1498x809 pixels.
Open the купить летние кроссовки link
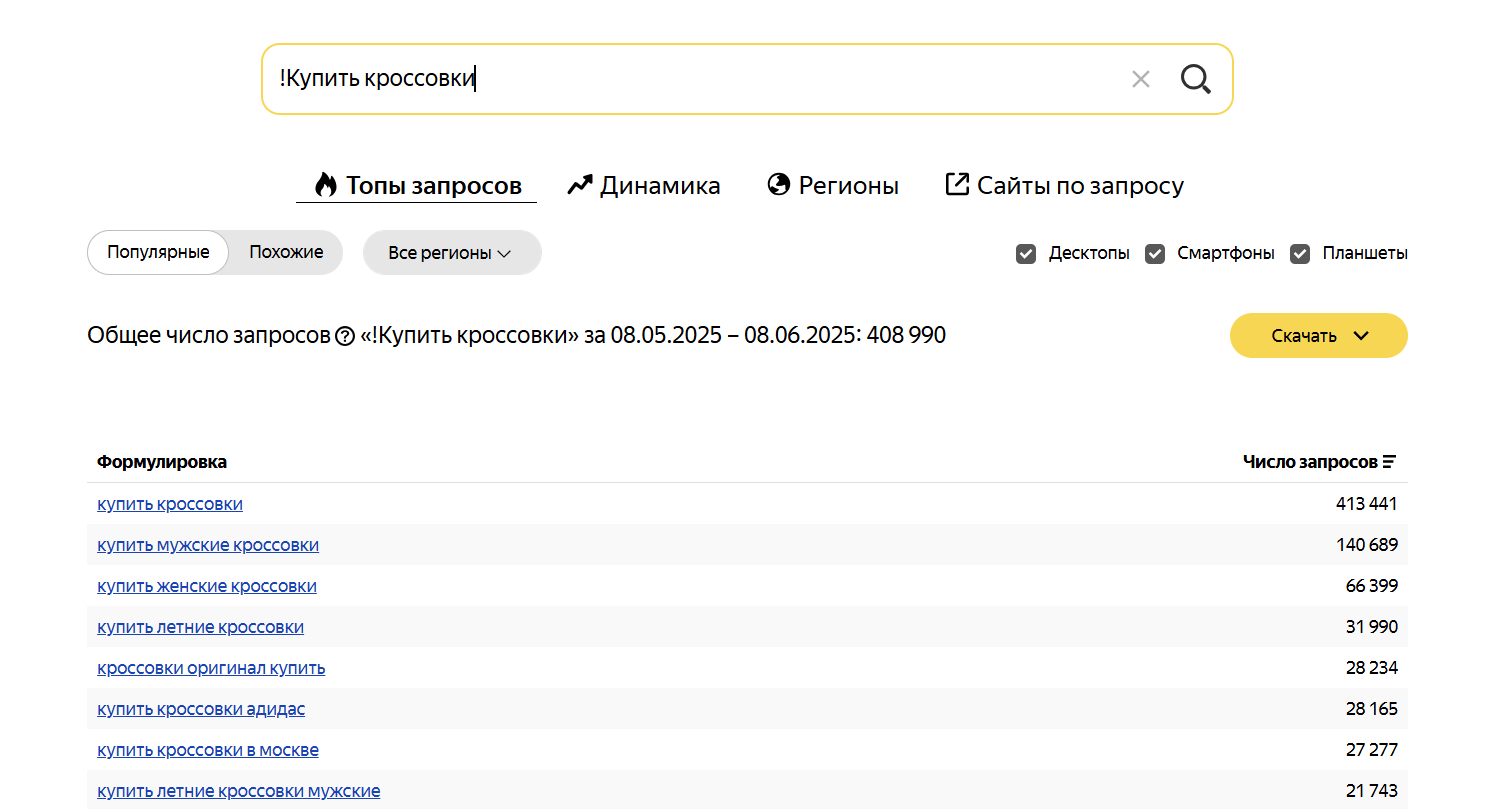pos(200,627)
